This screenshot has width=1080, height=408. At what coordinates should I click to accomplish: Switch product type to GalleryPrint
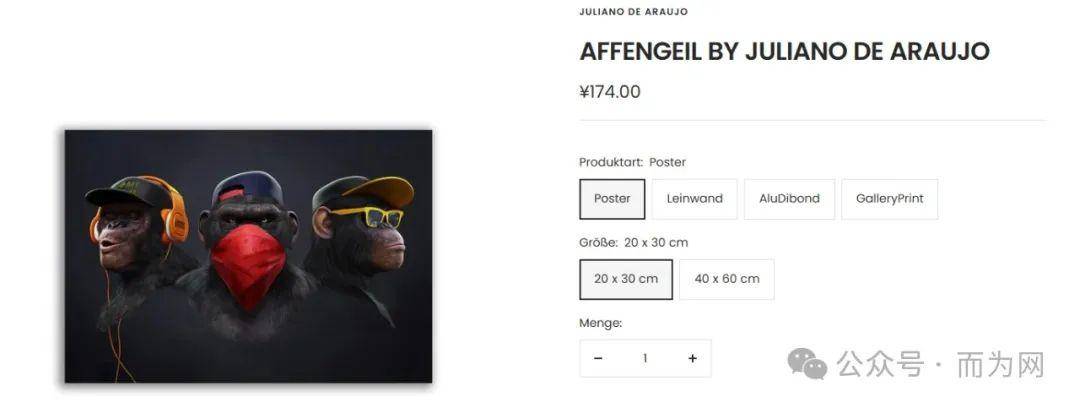(x=889, y=199)
